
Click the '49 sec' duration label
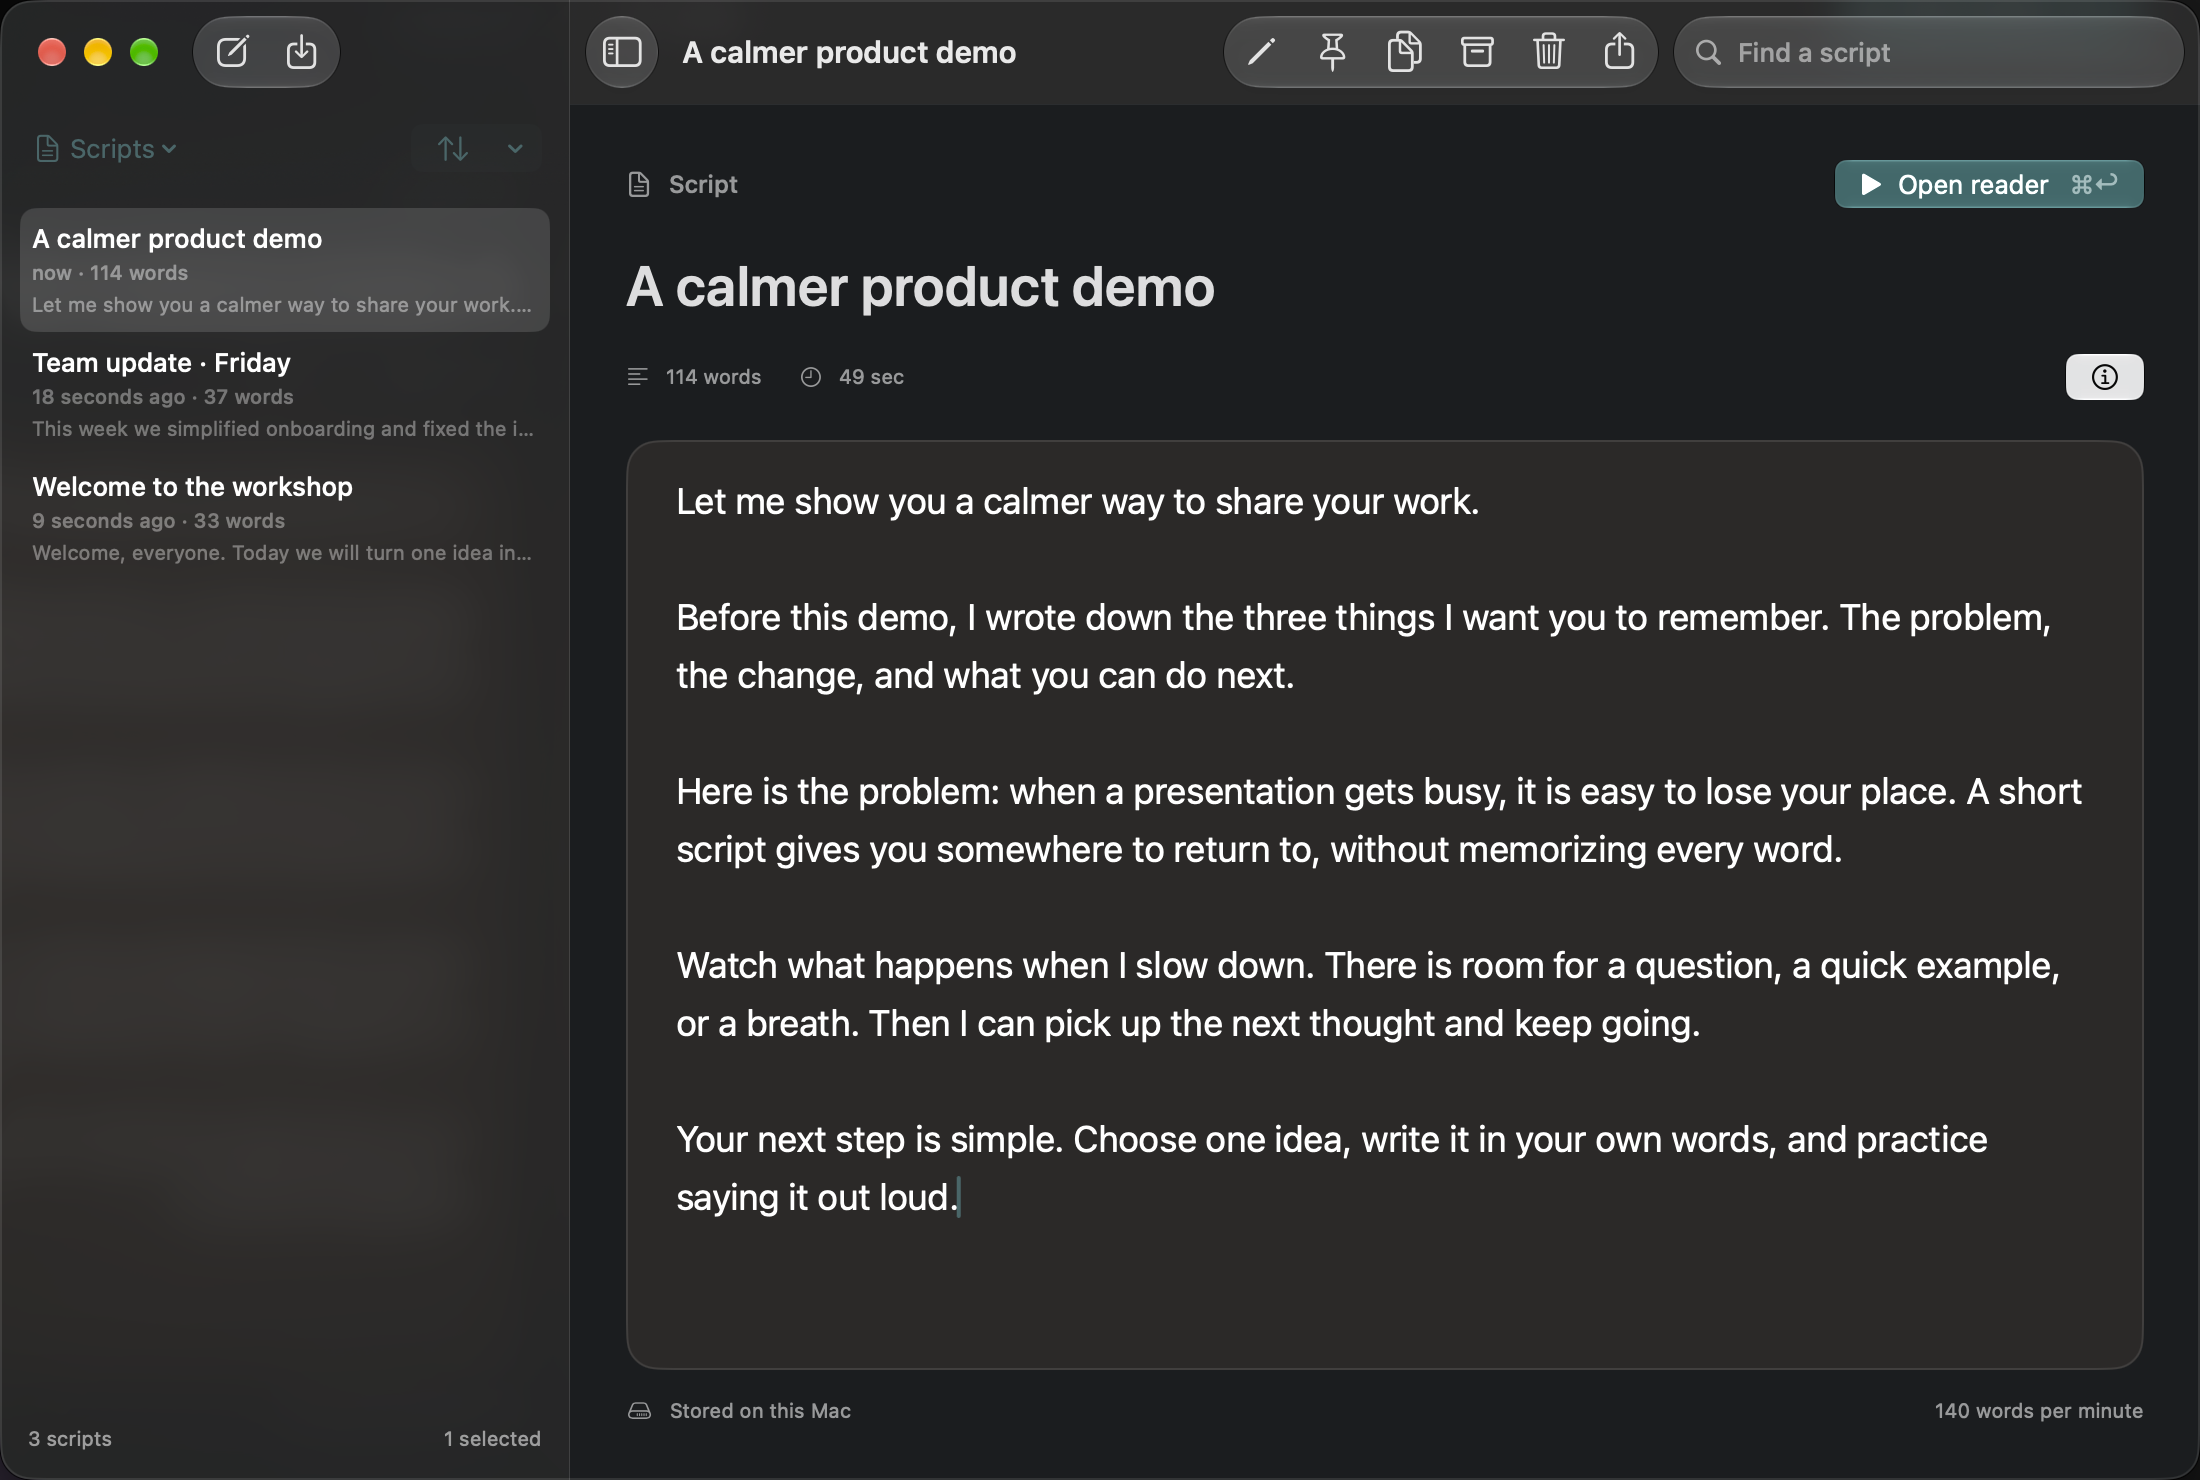[x=871, y=377]
